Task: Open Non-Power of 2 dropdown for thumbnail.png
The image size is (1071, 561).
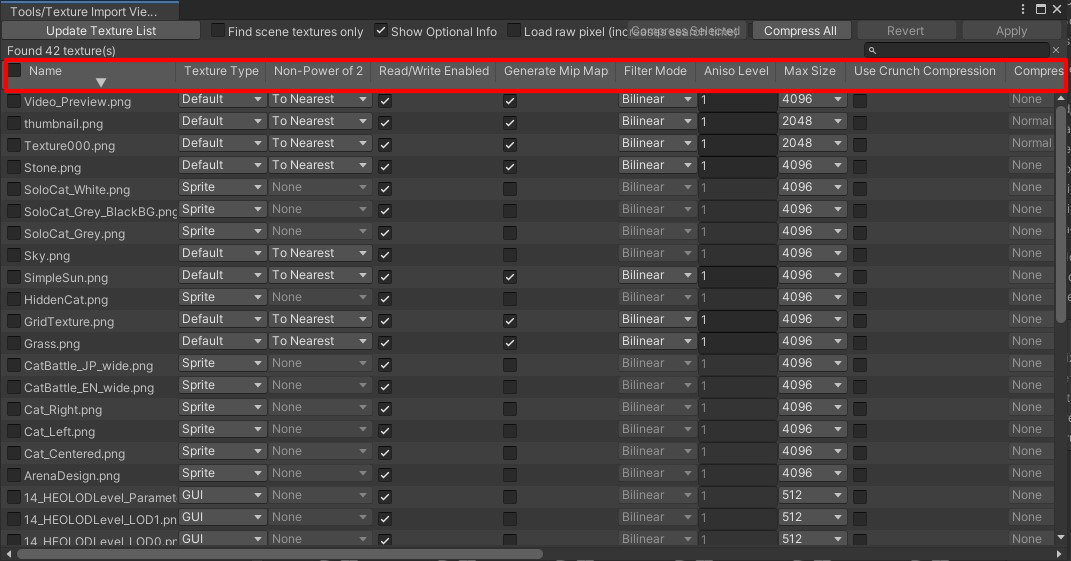Action: pyautogui.click(x=320, y=121)
